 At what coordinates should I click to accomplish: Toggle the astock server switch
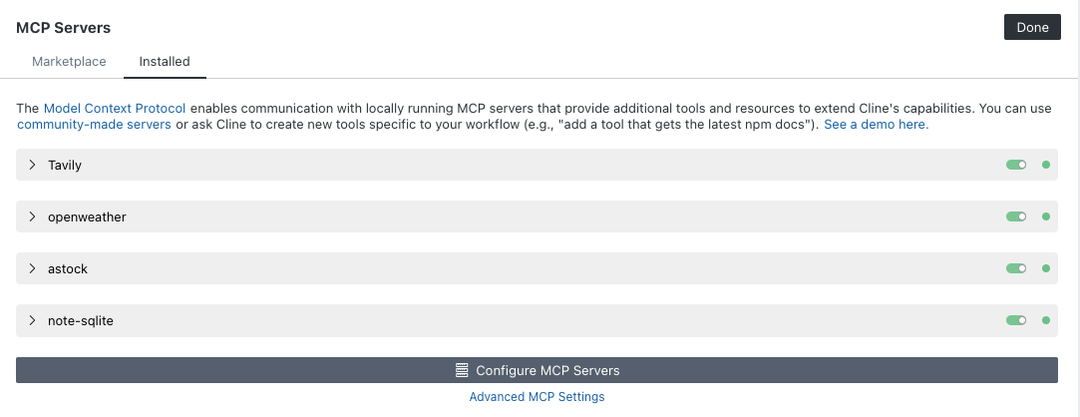tap(1016, 269)
